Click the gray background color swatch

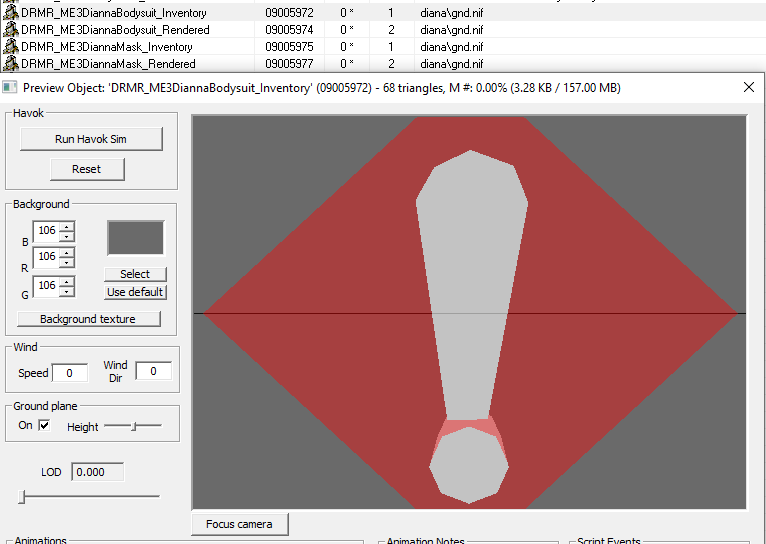pos(136,238)
